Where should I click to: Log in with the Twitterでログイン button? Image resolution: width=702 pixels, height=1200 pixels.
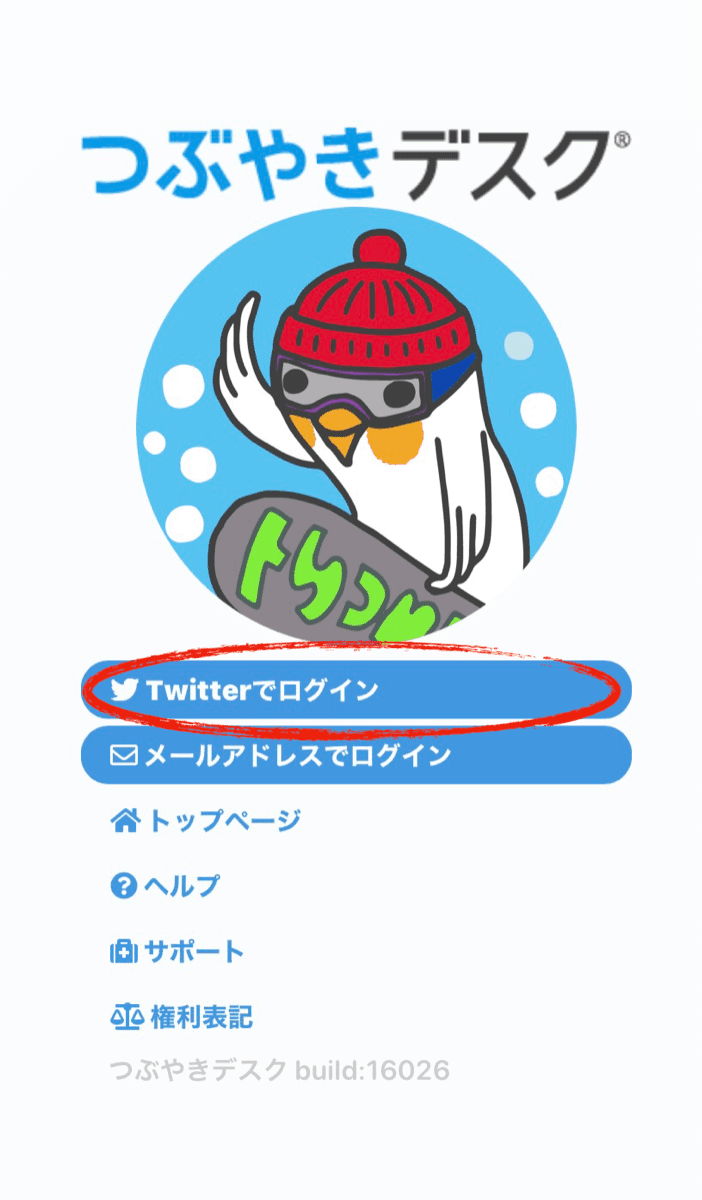tap(356, 690)
